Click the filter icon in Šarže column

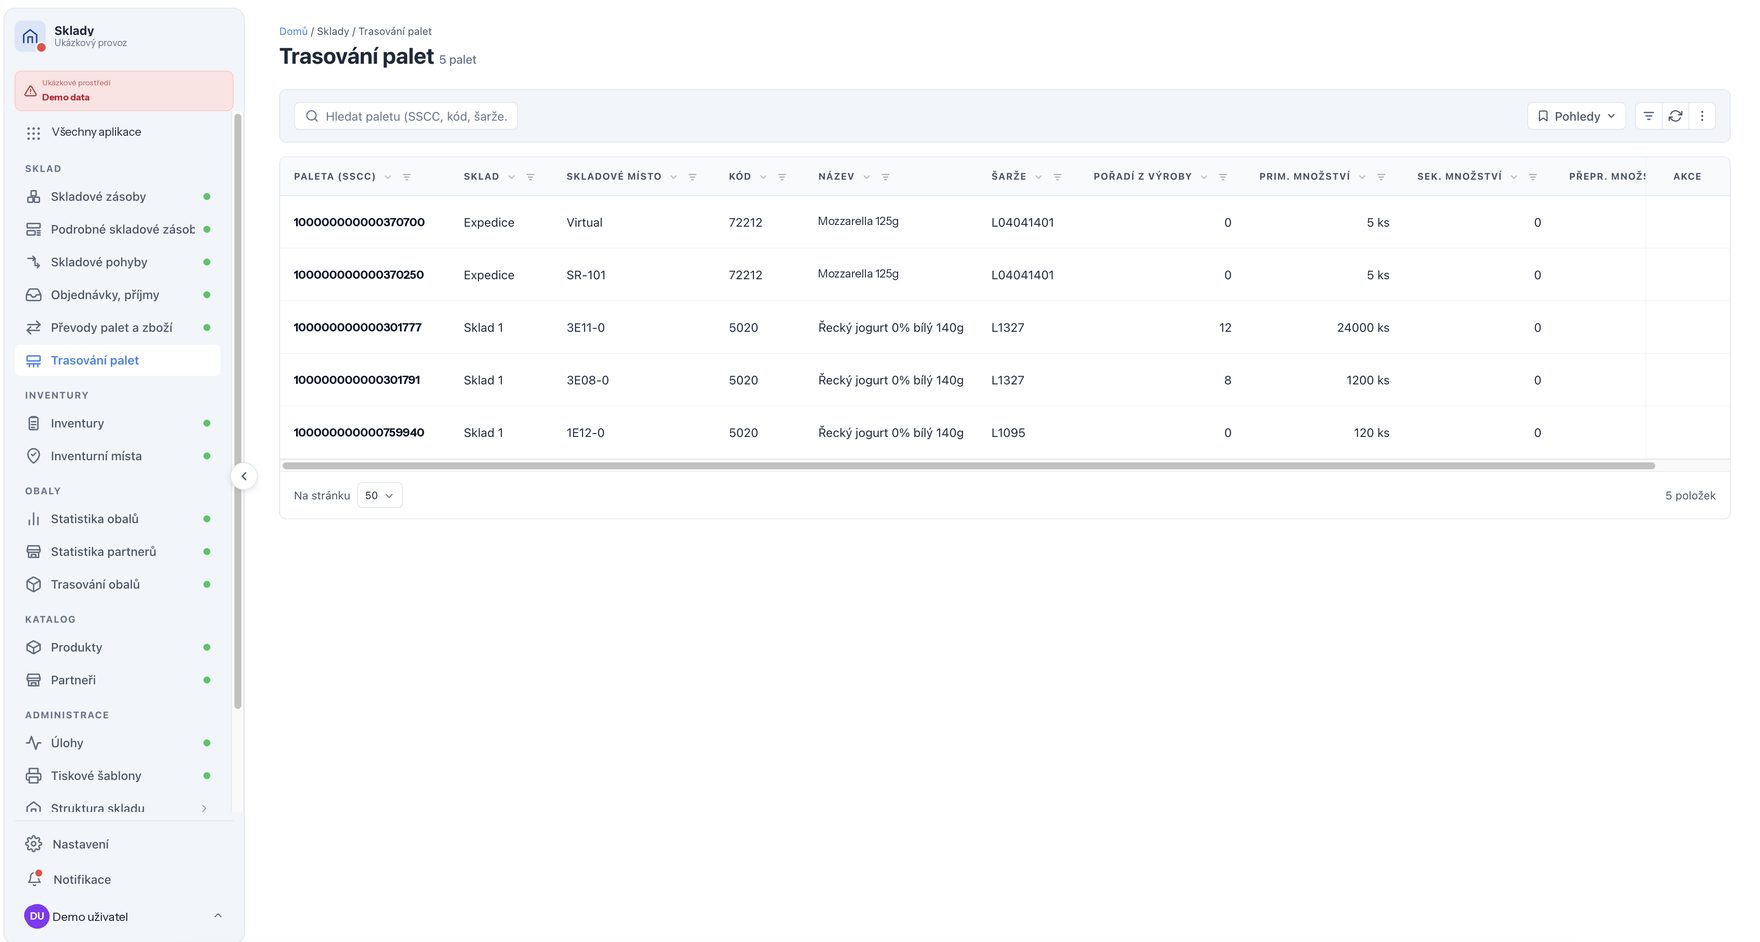pos(1057,177)
